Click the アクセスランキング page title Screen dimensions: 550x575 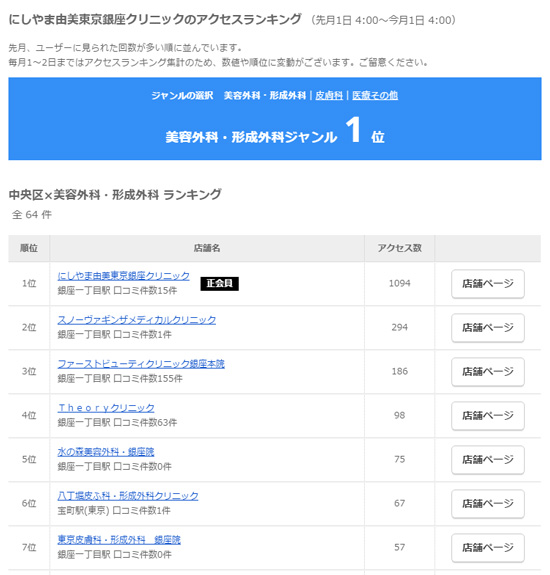point(155,19)
